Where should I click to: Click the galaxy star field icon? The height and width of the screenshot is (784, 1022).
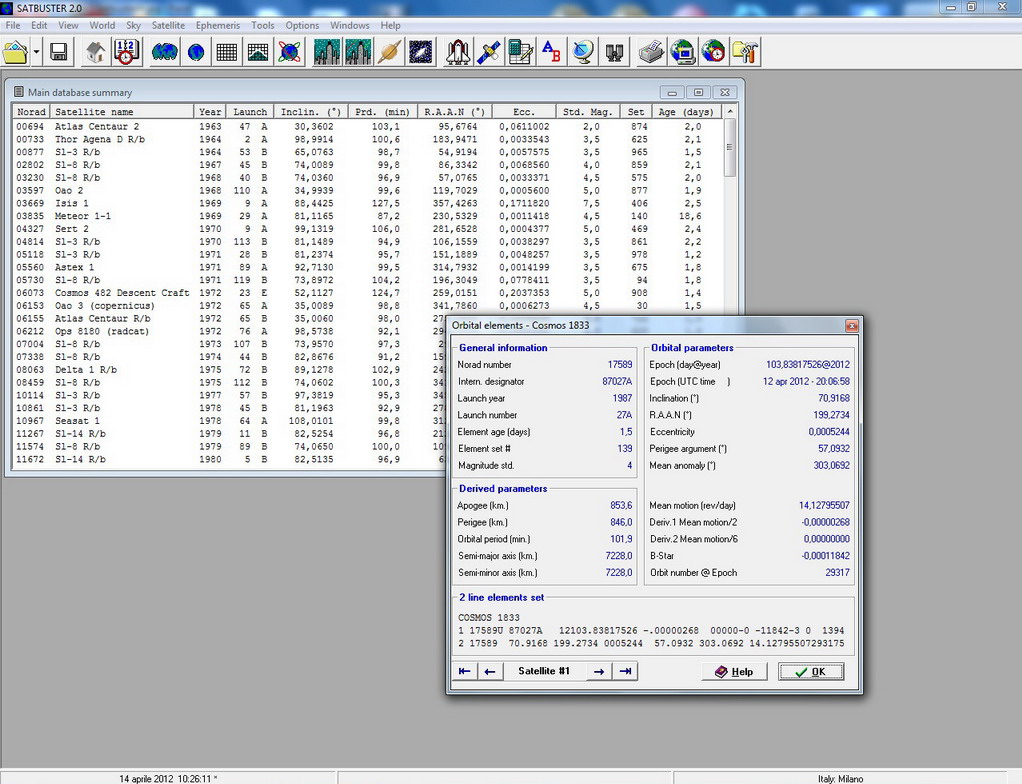pos(420,52)
